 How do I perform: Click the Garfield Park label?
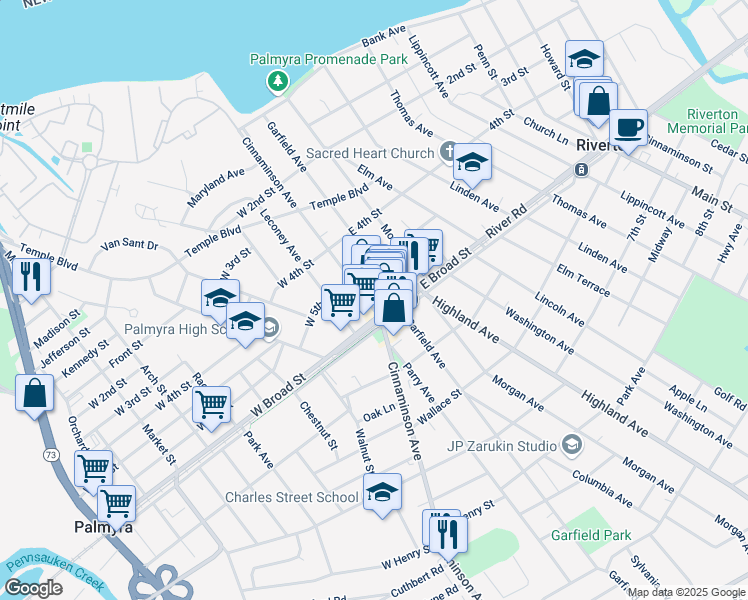coord(591,535)
